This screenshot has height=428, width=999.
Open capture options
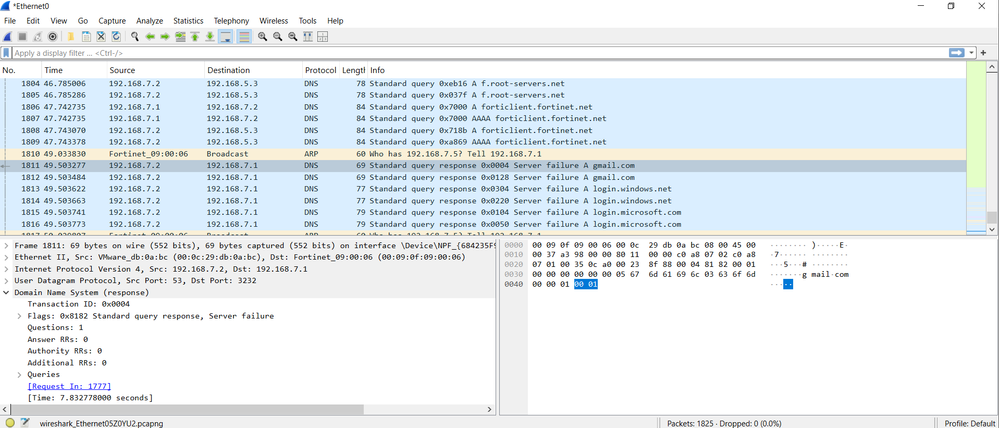[x=53, y=37]
